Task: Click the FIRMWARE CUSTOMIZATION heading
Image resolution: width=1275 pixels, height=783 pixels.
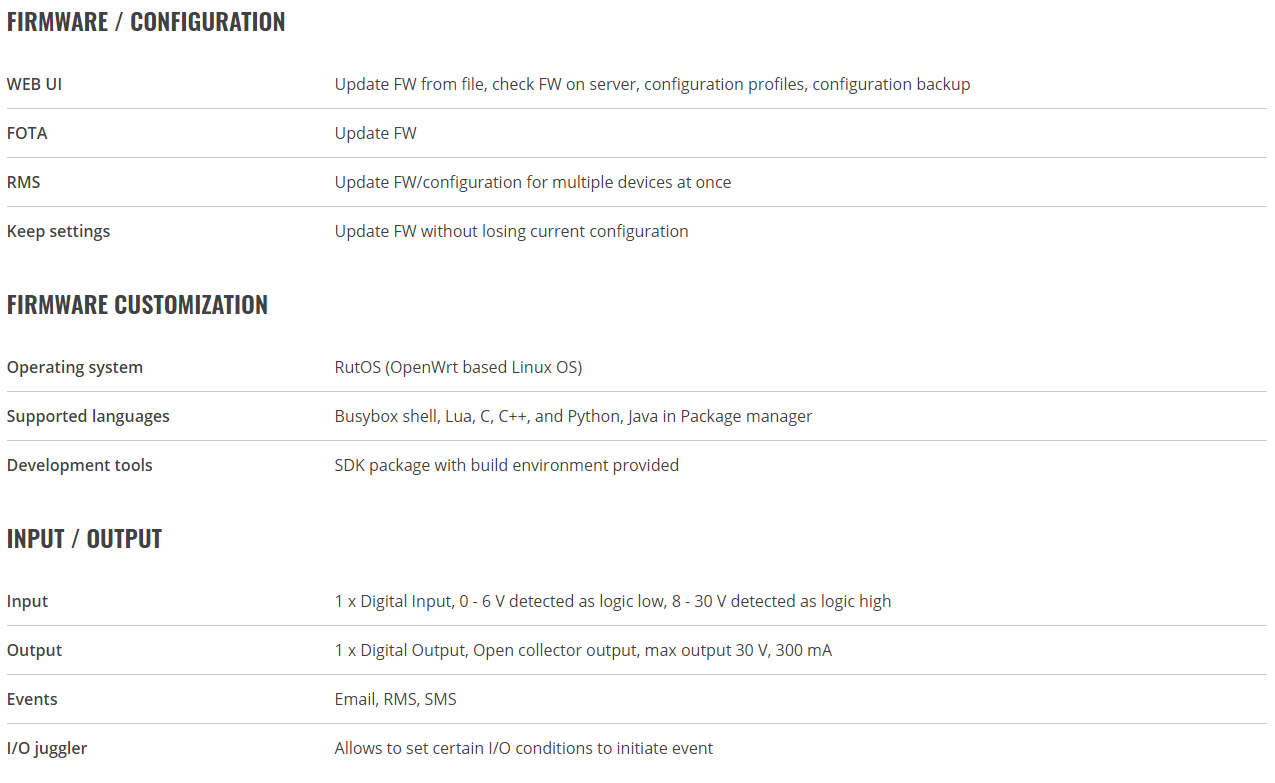Action: pos(137,305)
